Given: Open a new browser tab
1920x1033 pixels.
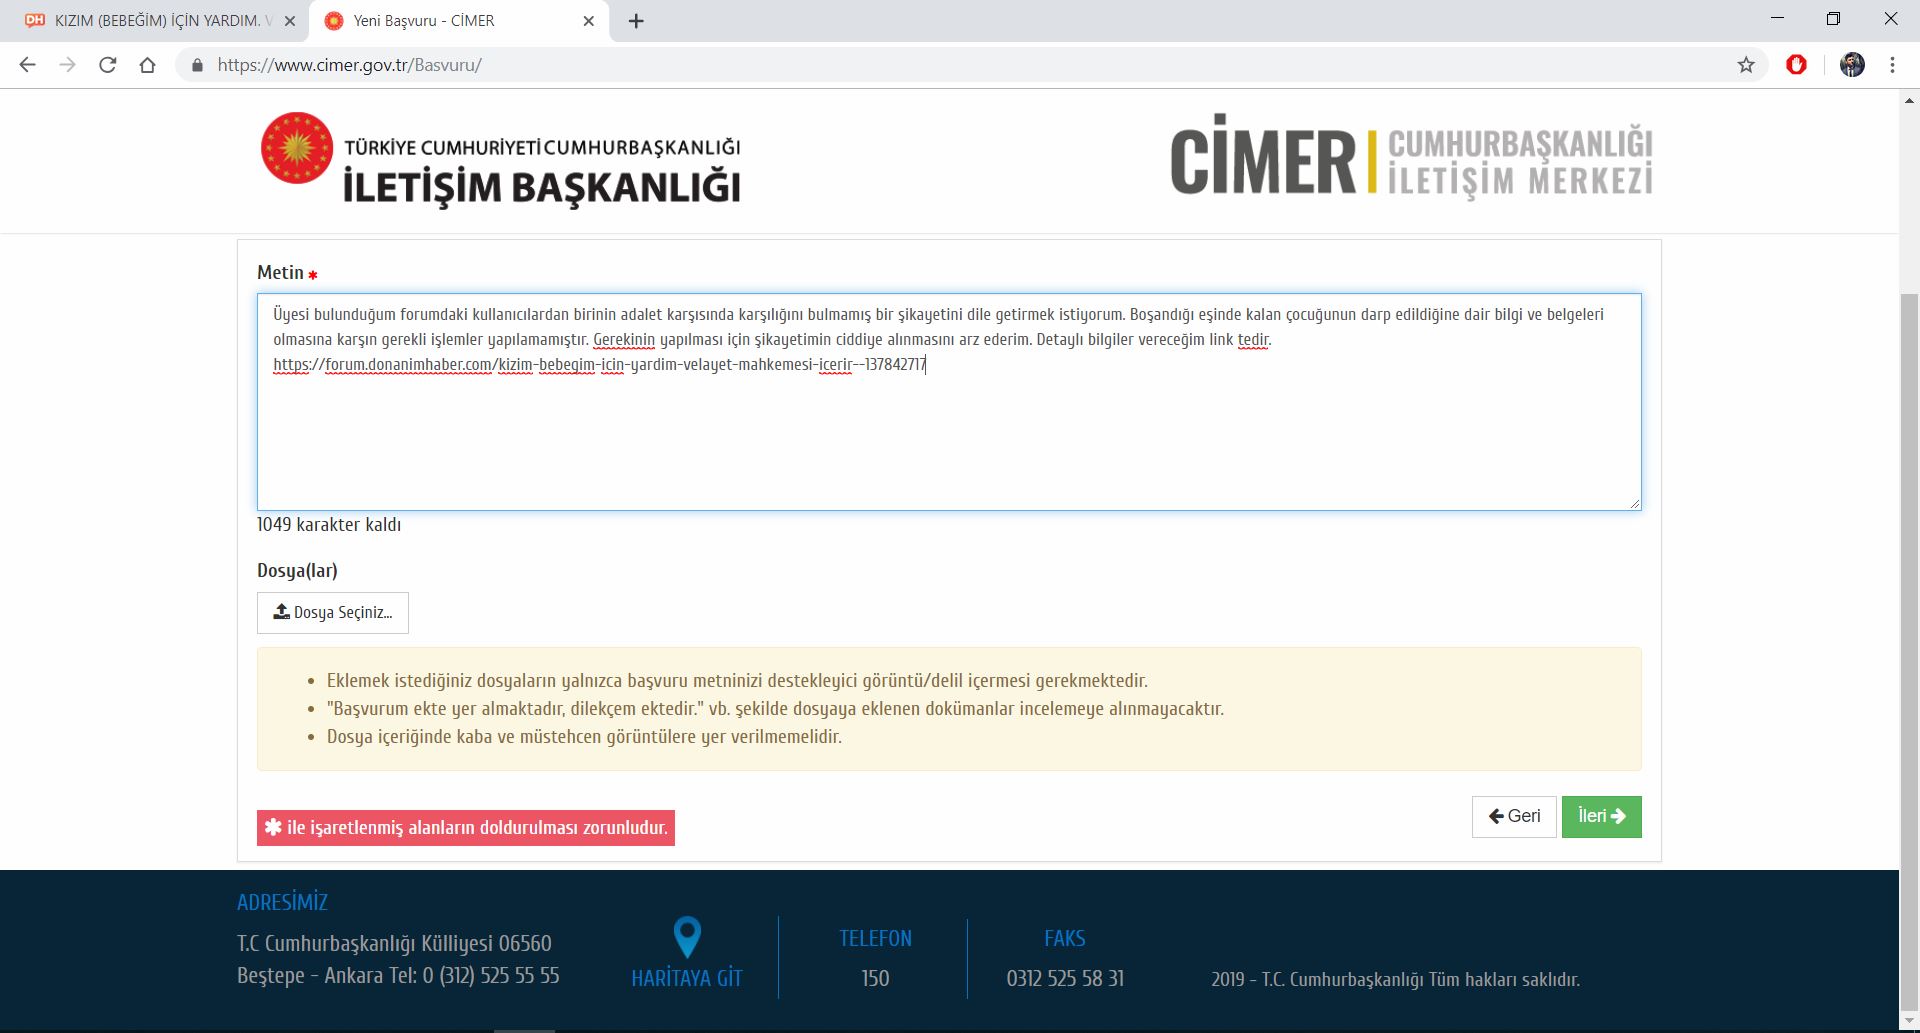Looking at the screenshot, I should click(636, 21).
